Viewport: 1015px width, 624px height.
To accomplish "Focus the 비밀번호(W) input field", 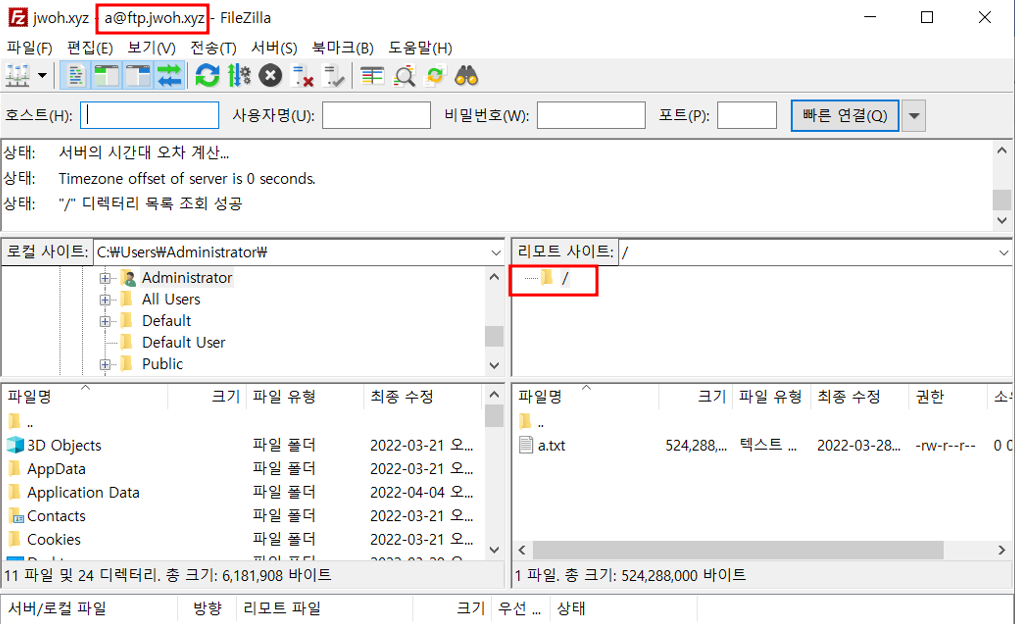I will pos(591,115).
